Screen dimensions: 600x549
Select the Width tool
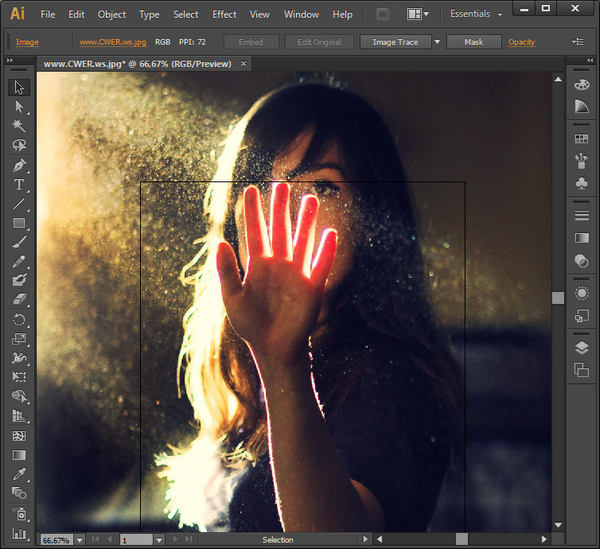pyautogui.click(x=19, y=358)
